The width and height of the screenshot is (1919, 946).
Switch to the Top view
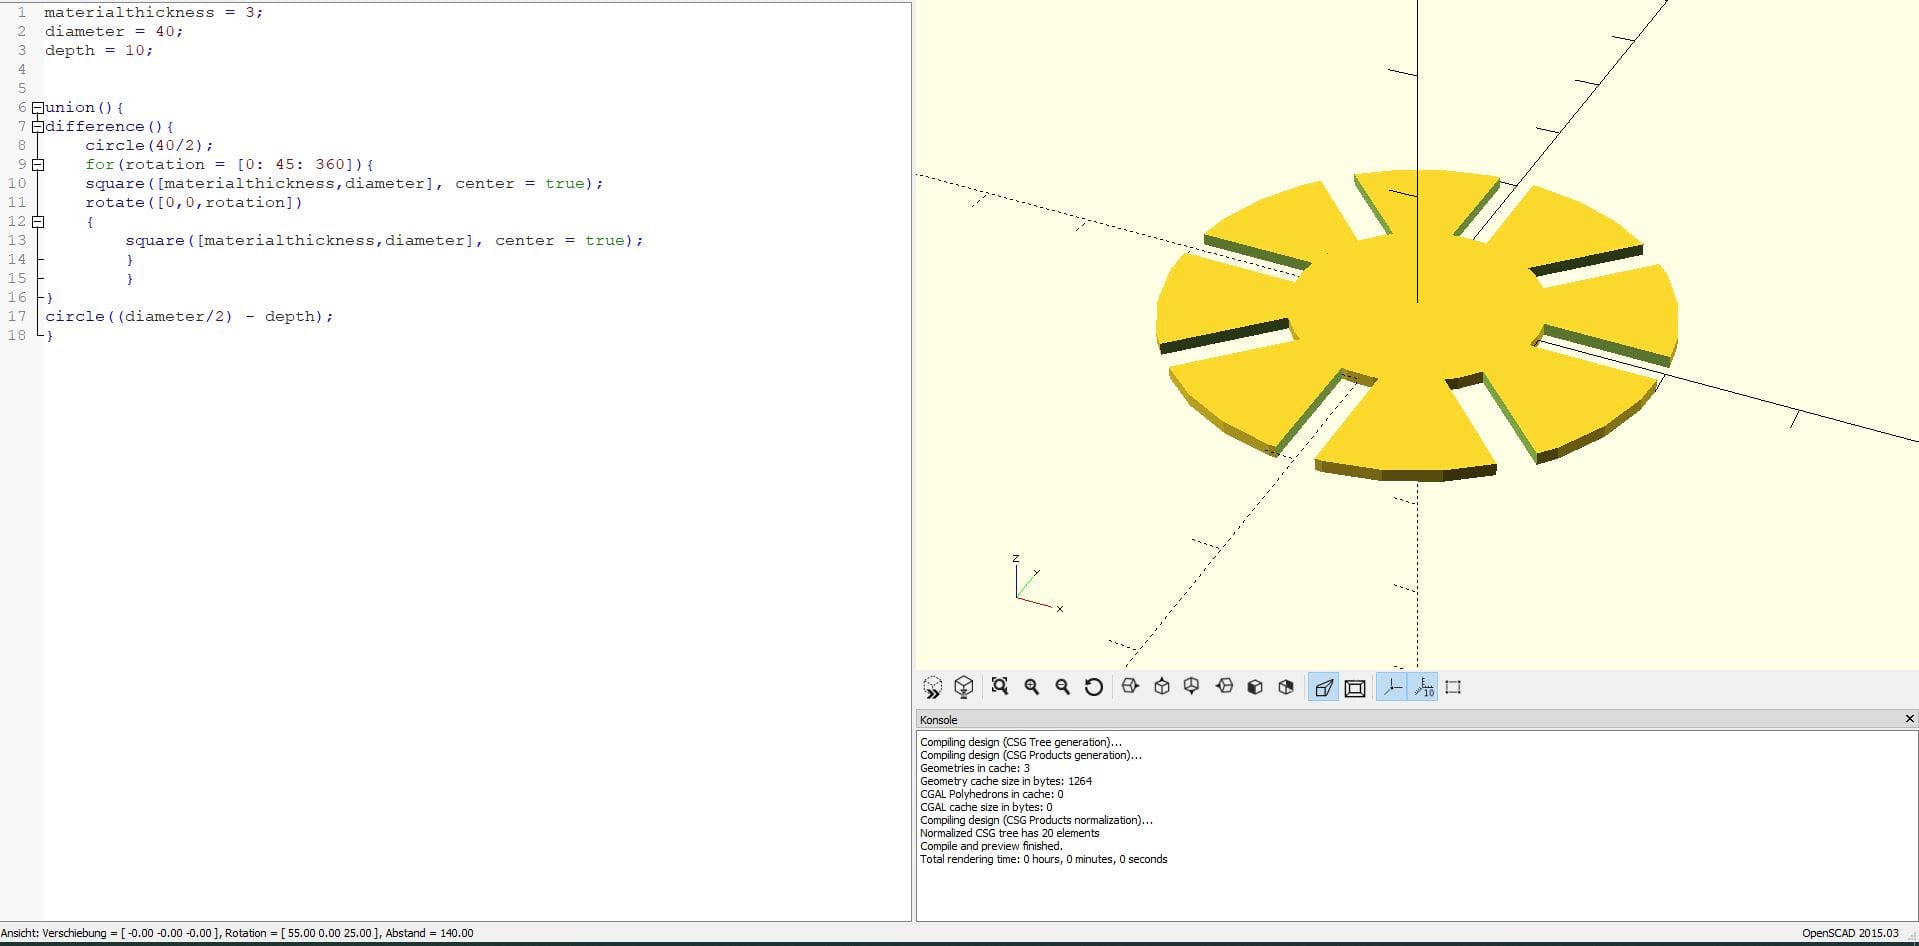[x=1161, y=687]
